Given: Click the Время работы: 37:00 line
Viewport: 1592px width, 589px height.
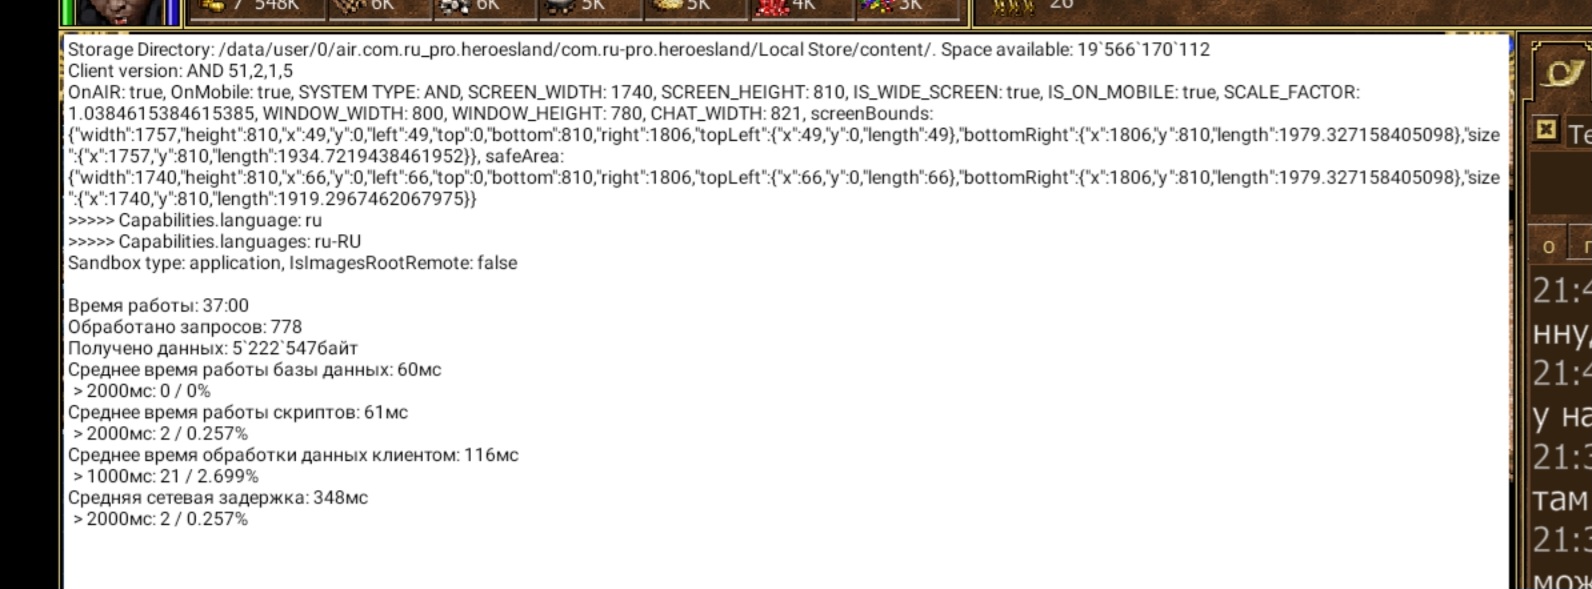Looking at the screenshot, I should point(158,306).
